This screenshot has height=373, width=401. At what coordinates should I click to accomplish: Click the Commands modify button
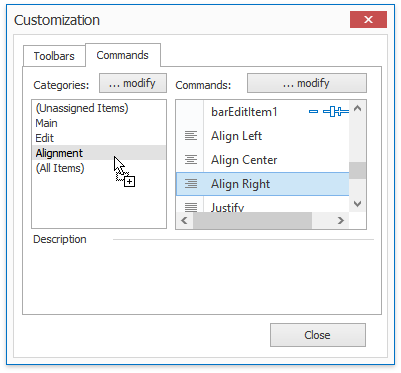(307, 83)
